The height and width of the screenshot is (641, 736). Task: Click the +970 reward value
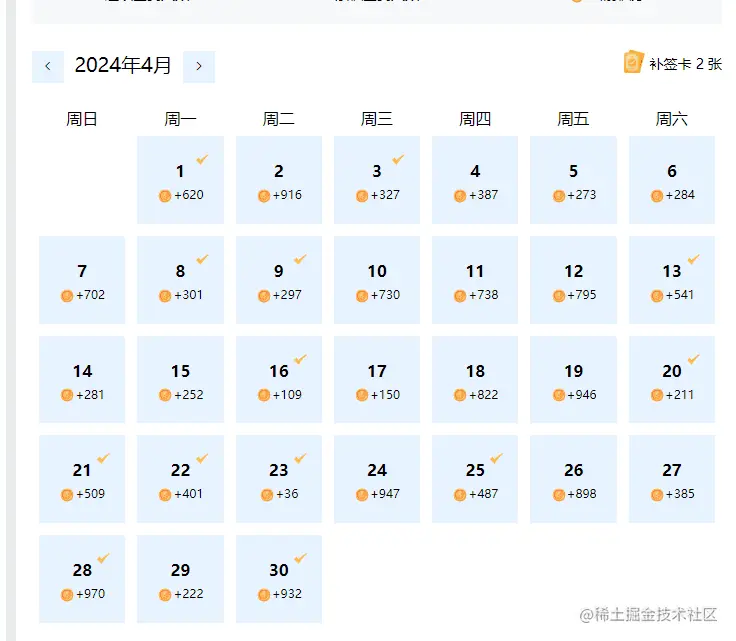pyautogui.click(x=91, y=594)
